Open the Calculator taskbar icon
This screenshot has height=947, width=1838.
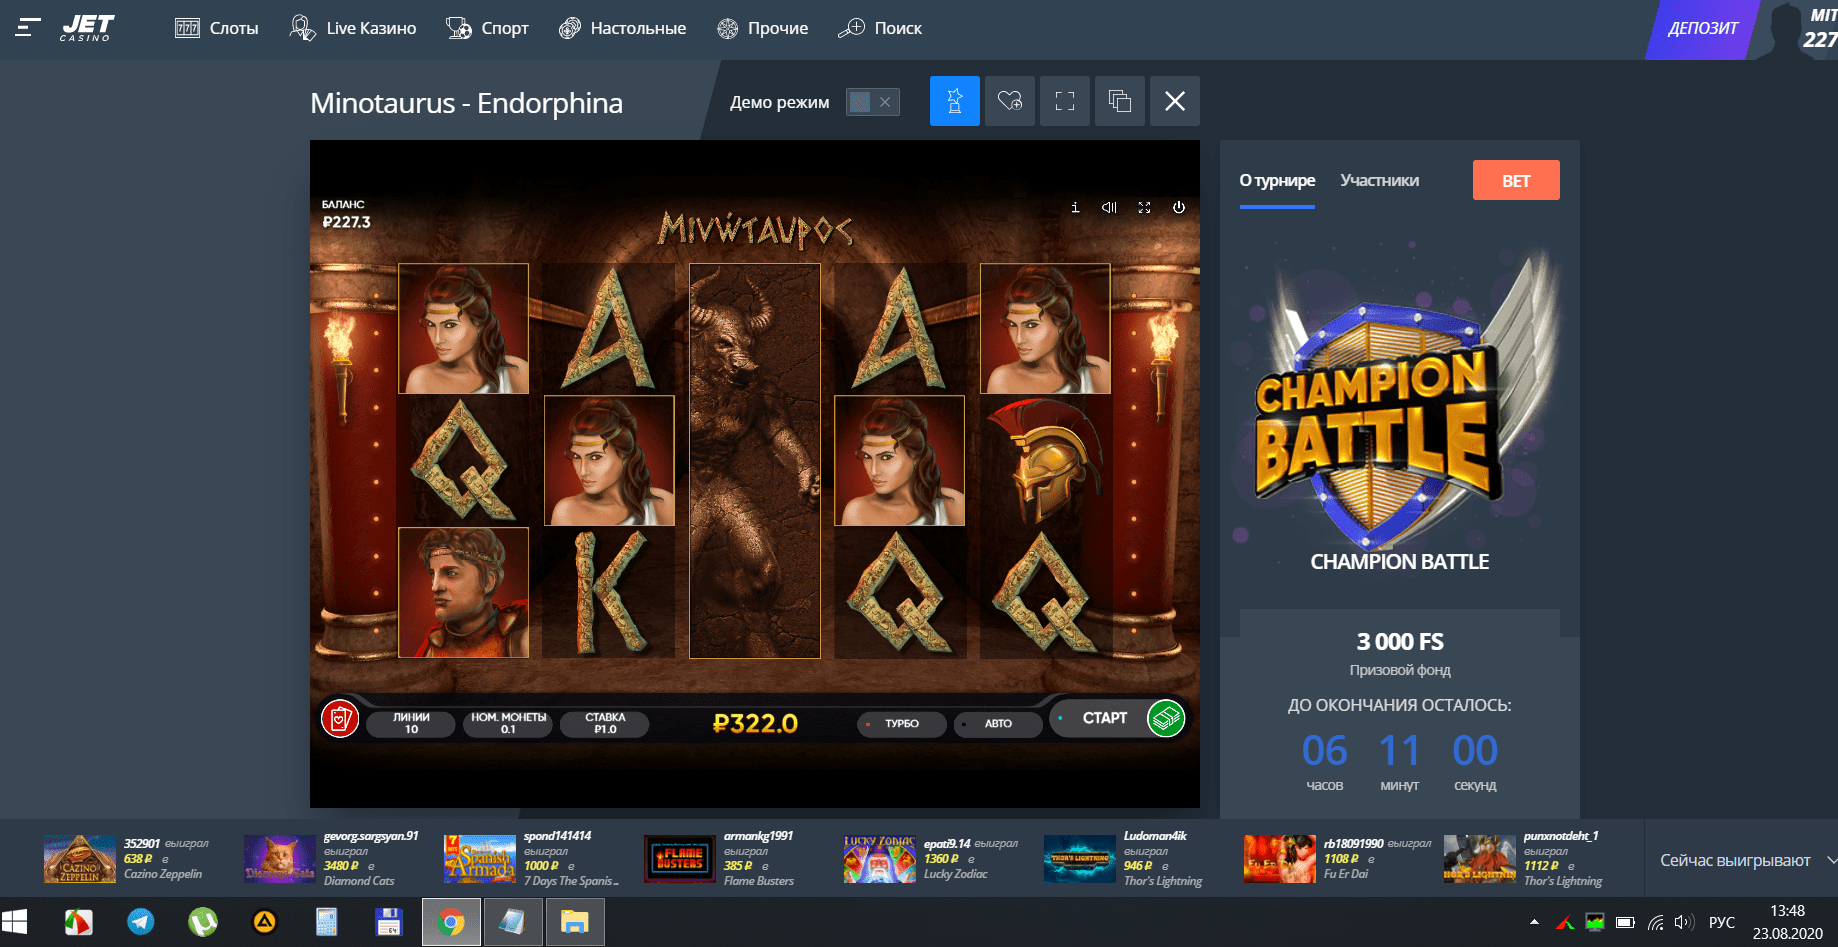(327, 922)
